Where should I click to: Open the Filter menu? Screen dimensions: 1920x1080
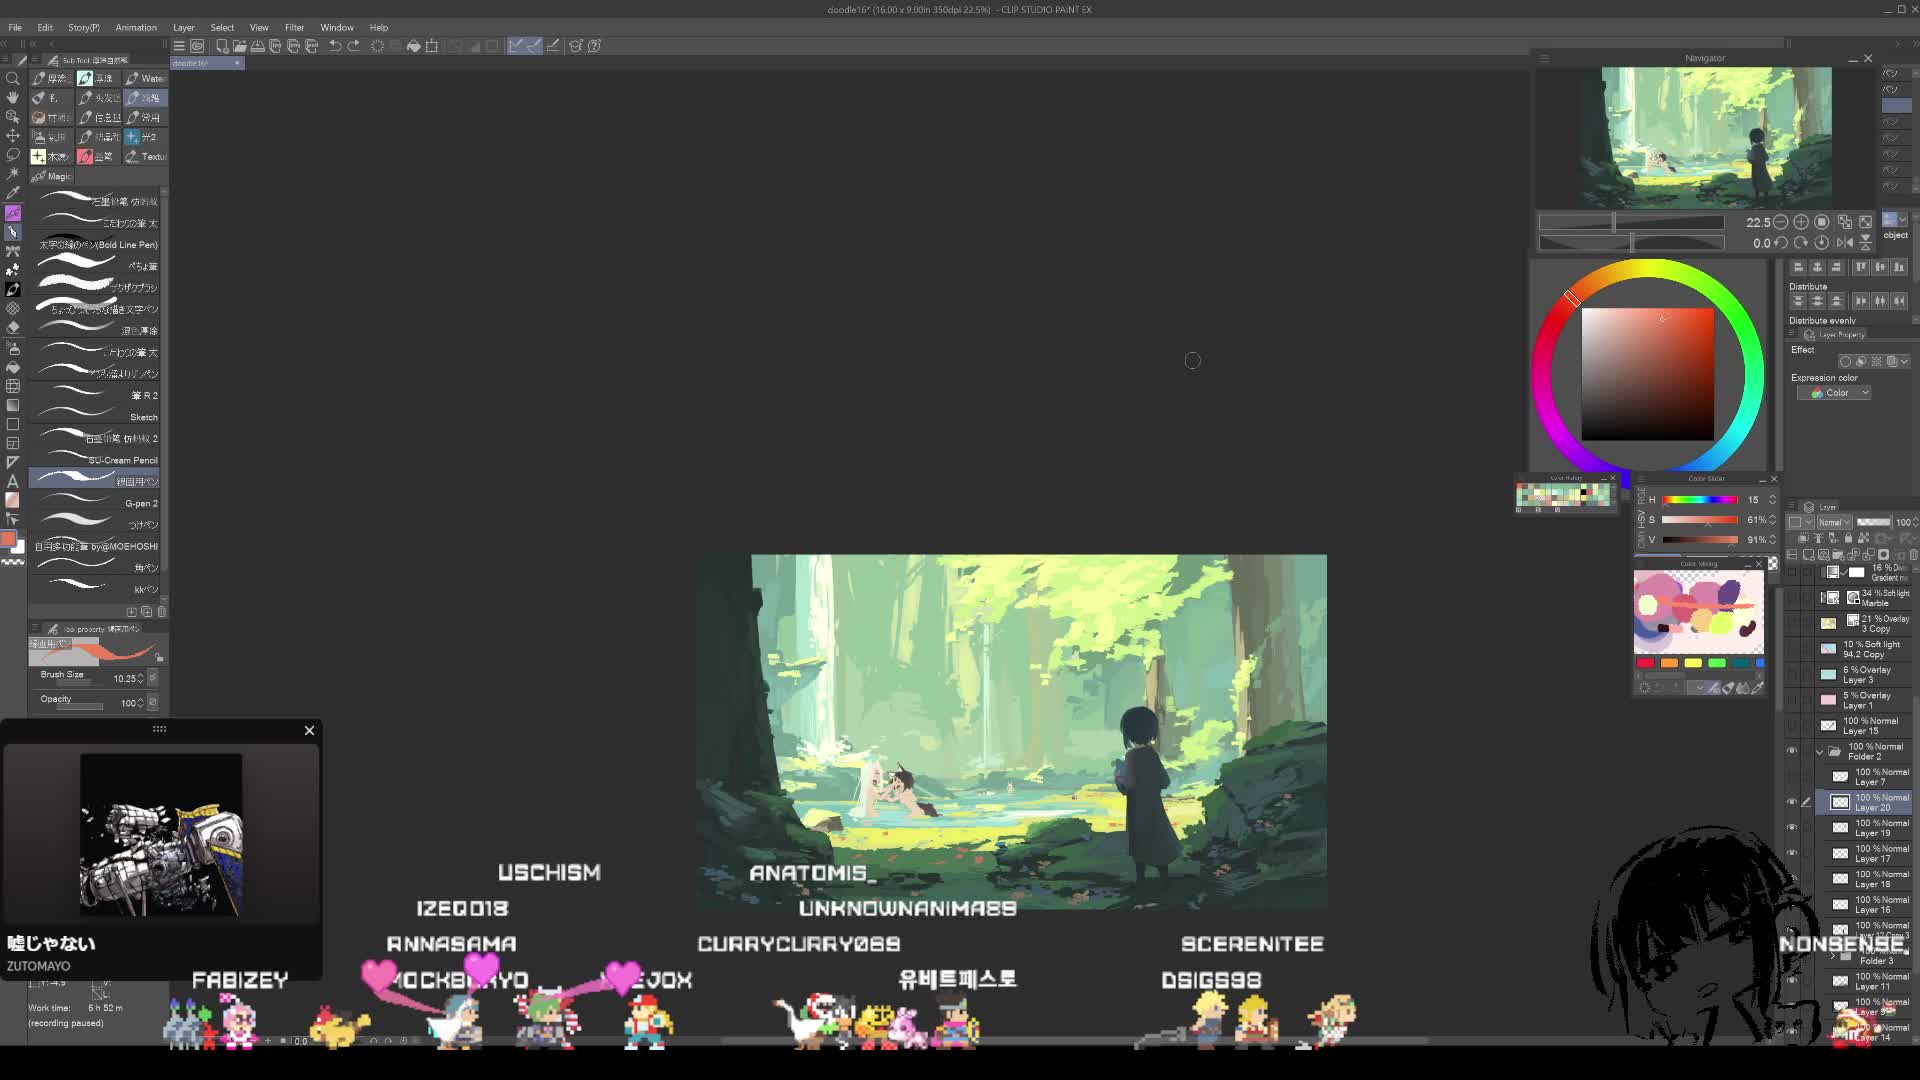294,28
